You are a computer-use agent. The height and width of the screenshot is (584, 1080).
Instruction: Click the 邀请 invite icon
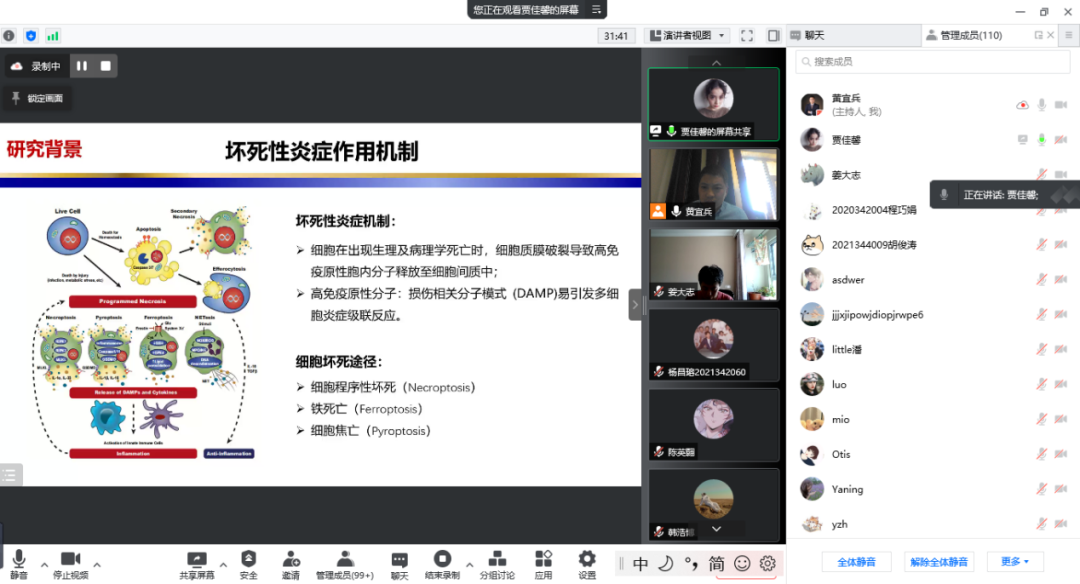[x=291, y=560]
